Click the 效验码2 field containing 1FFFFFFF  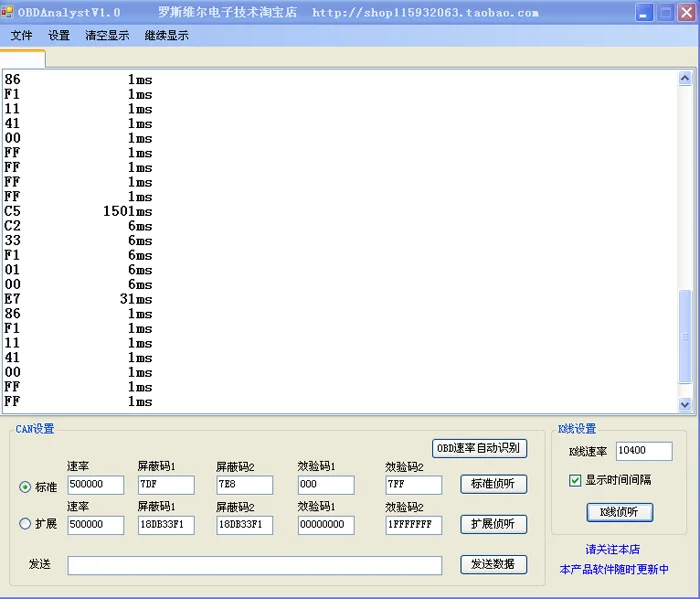[x=414, y=525]
